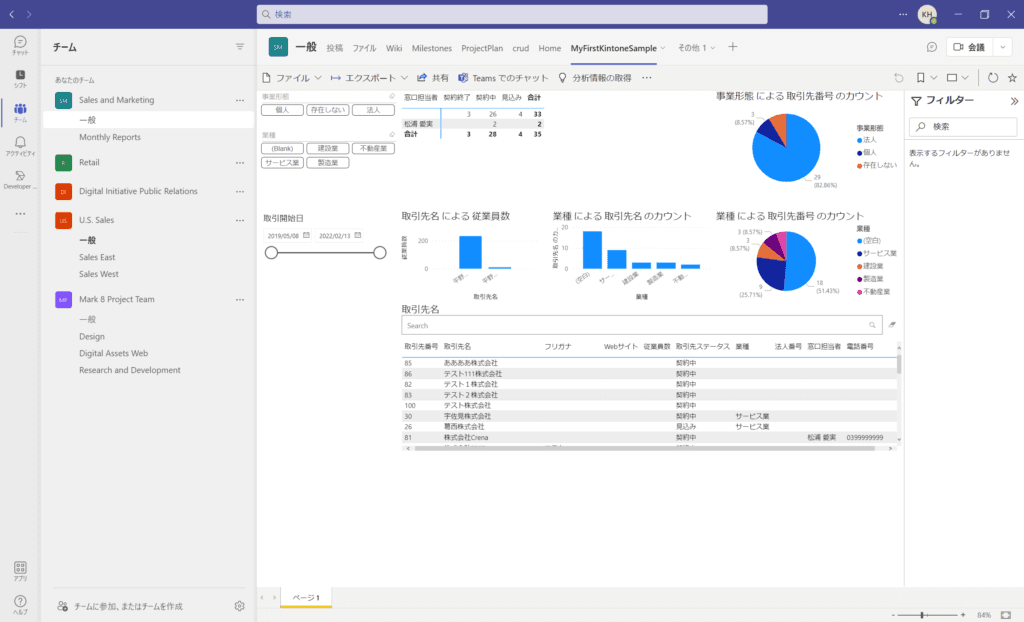This screenshot has height=622, width=1024.
Task: Click Teams でチャット button
Action: (x=503, y=78)
